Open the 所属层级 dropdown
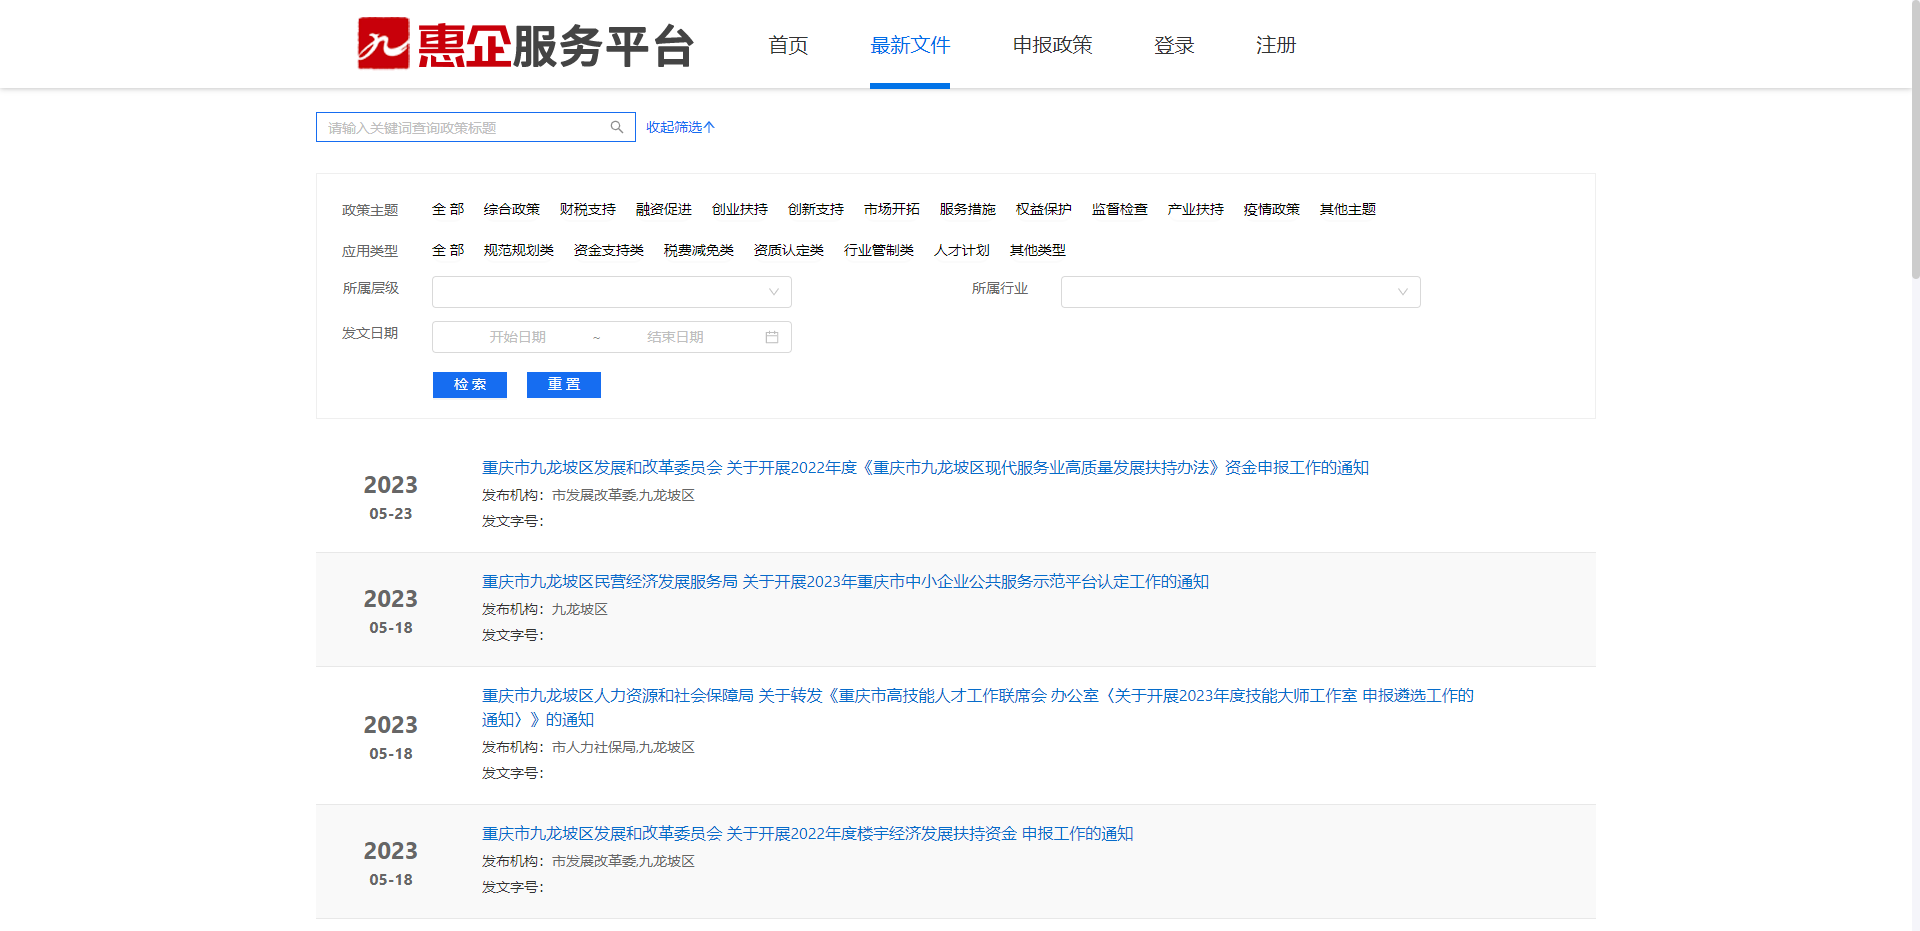1920x931 pixels. coord(612,292)
